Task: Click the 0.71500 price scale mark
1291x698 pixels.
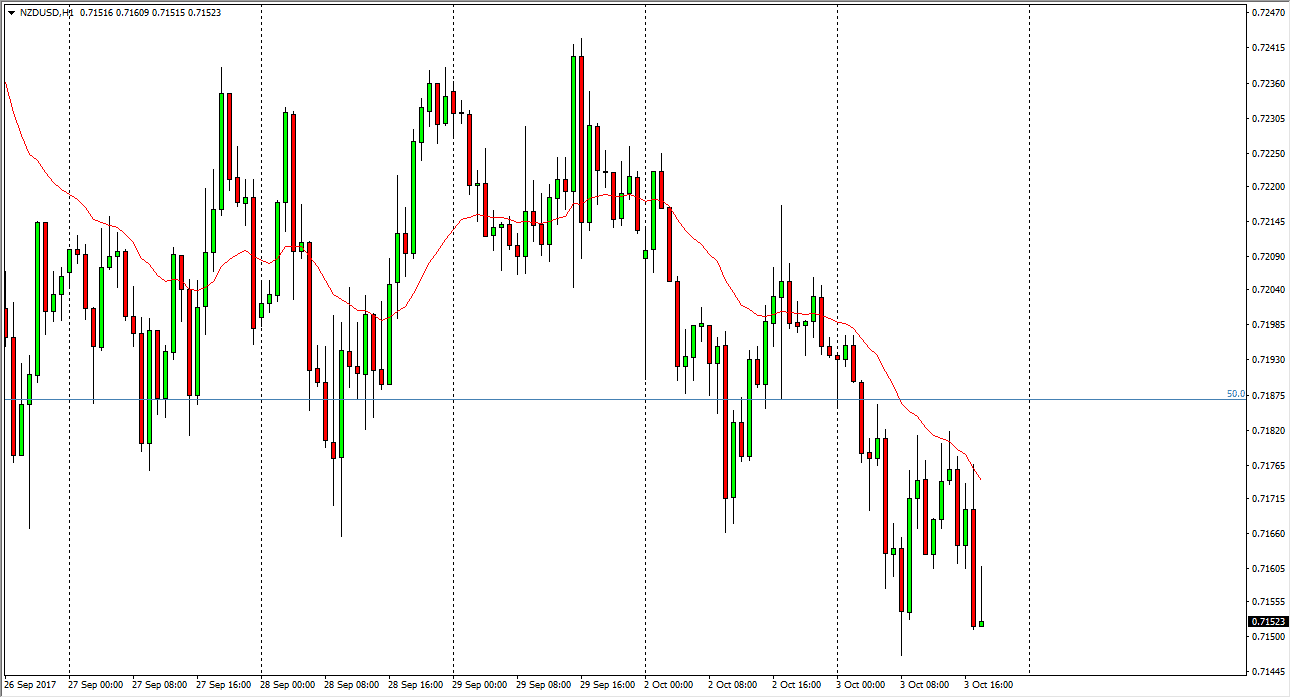Action: click(1267, 636)
